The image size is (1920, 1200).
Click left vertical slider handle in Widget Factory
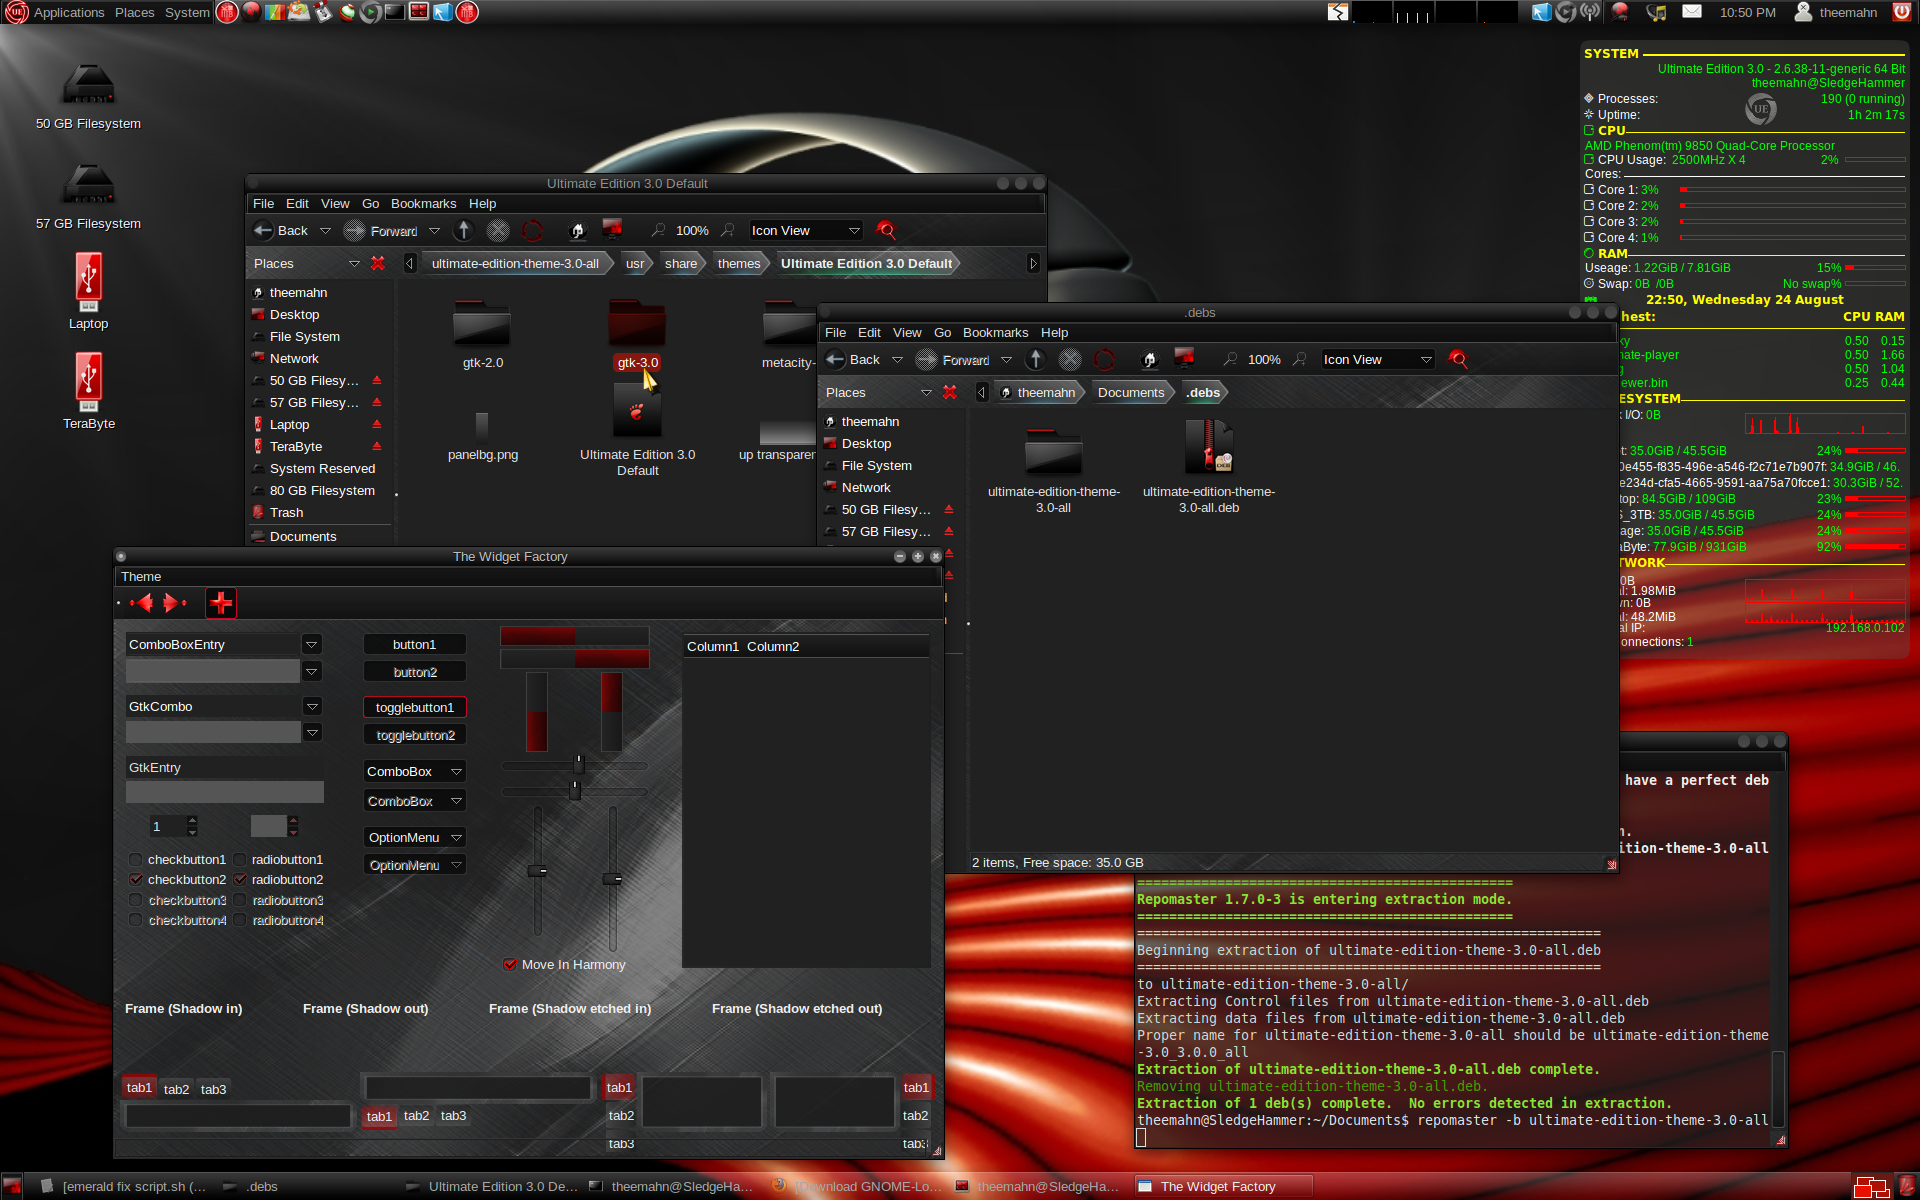pos(537,871)
